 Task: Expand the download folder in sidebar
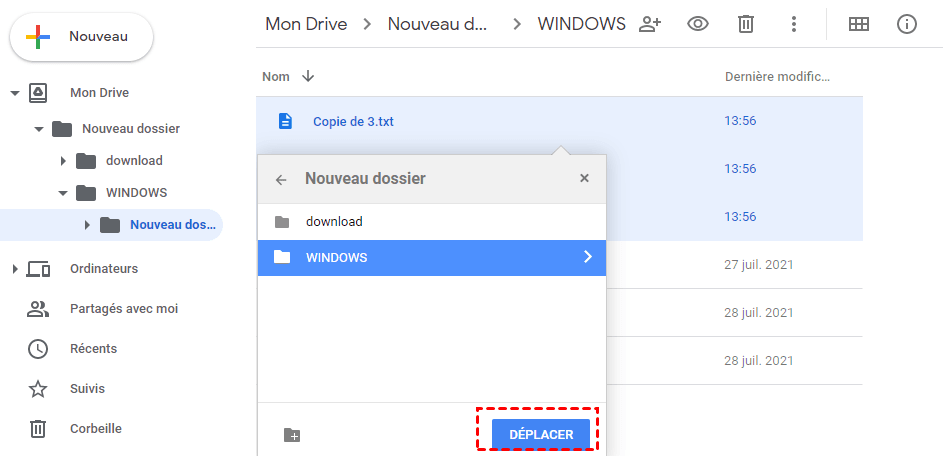click(63, 161)
